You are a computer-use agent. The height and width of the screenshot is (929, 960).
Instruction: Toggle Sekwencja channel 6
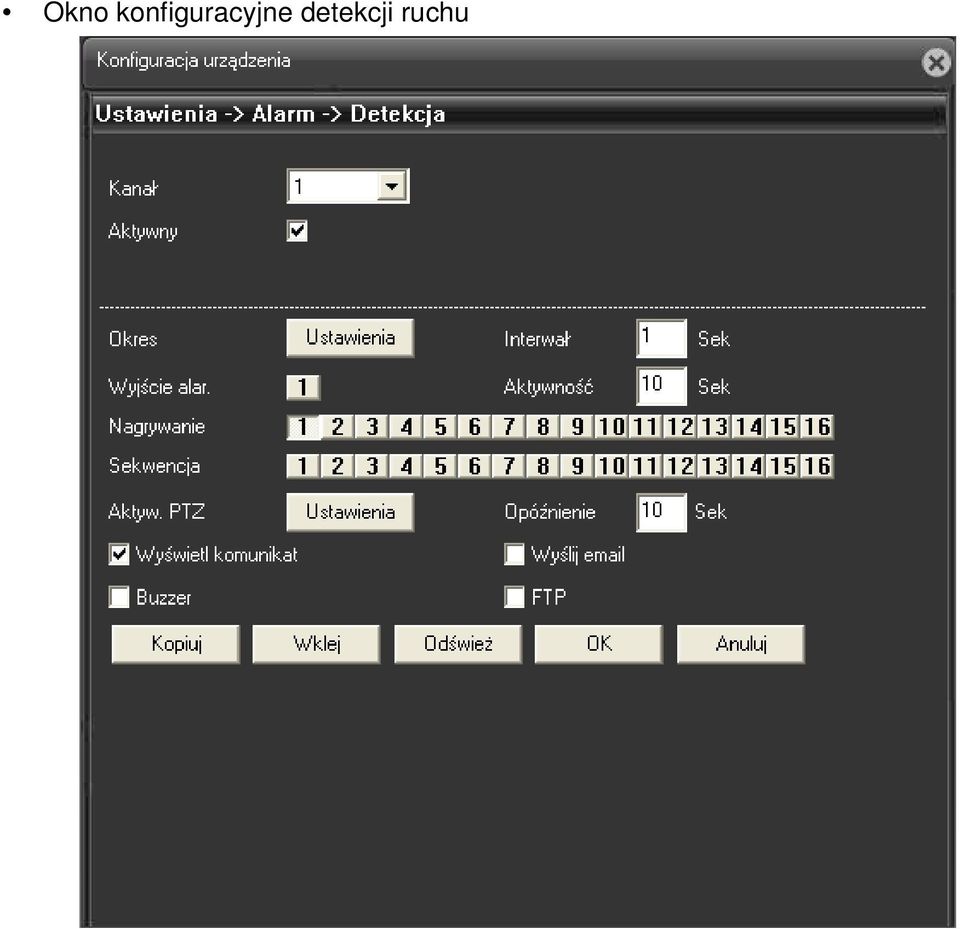point(474,466)
